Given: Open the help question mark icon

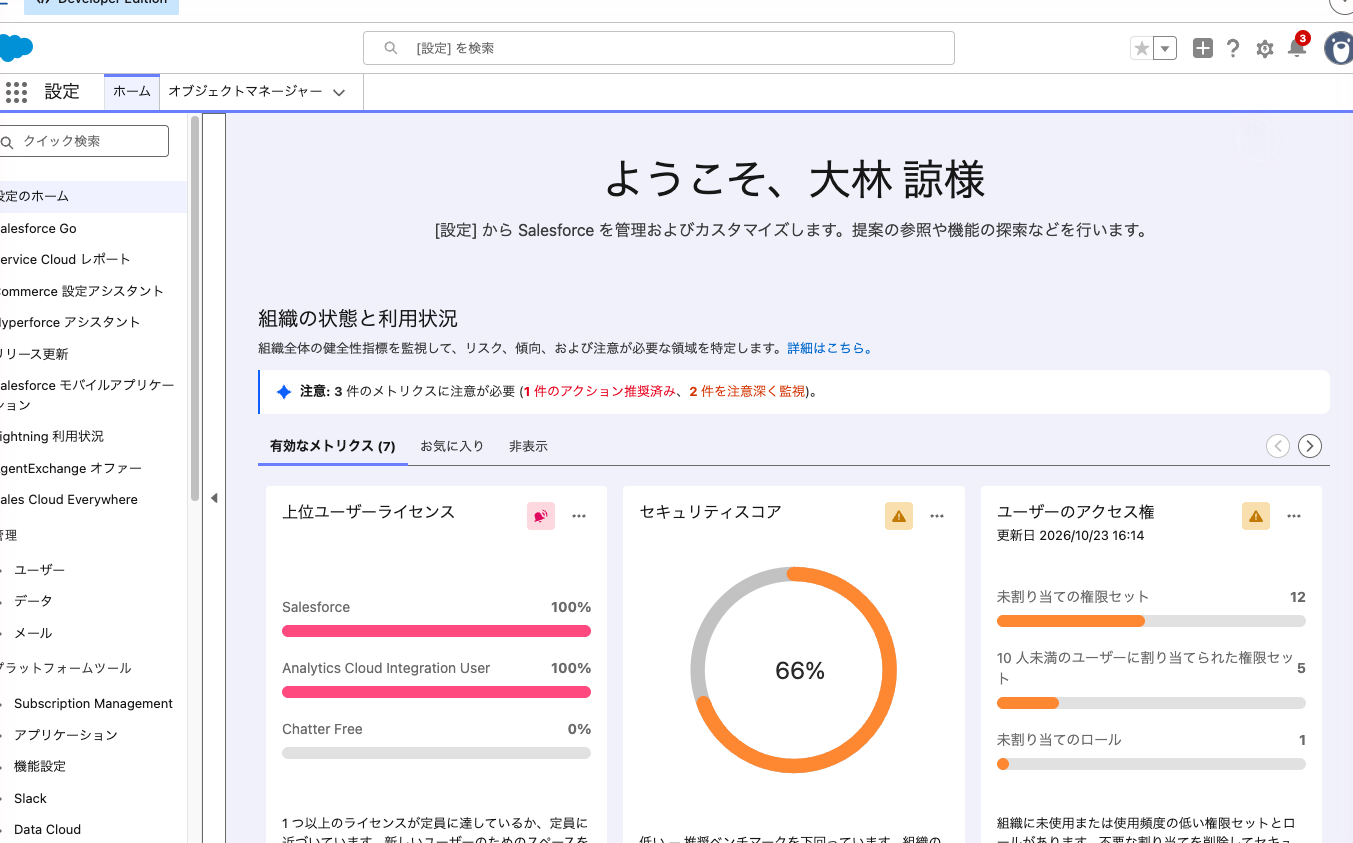Looking at the screenshot, I should tap(1233, 48).
